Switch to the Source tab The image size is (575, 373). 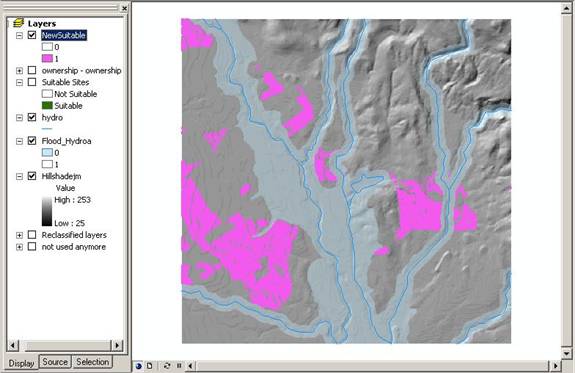55,362
